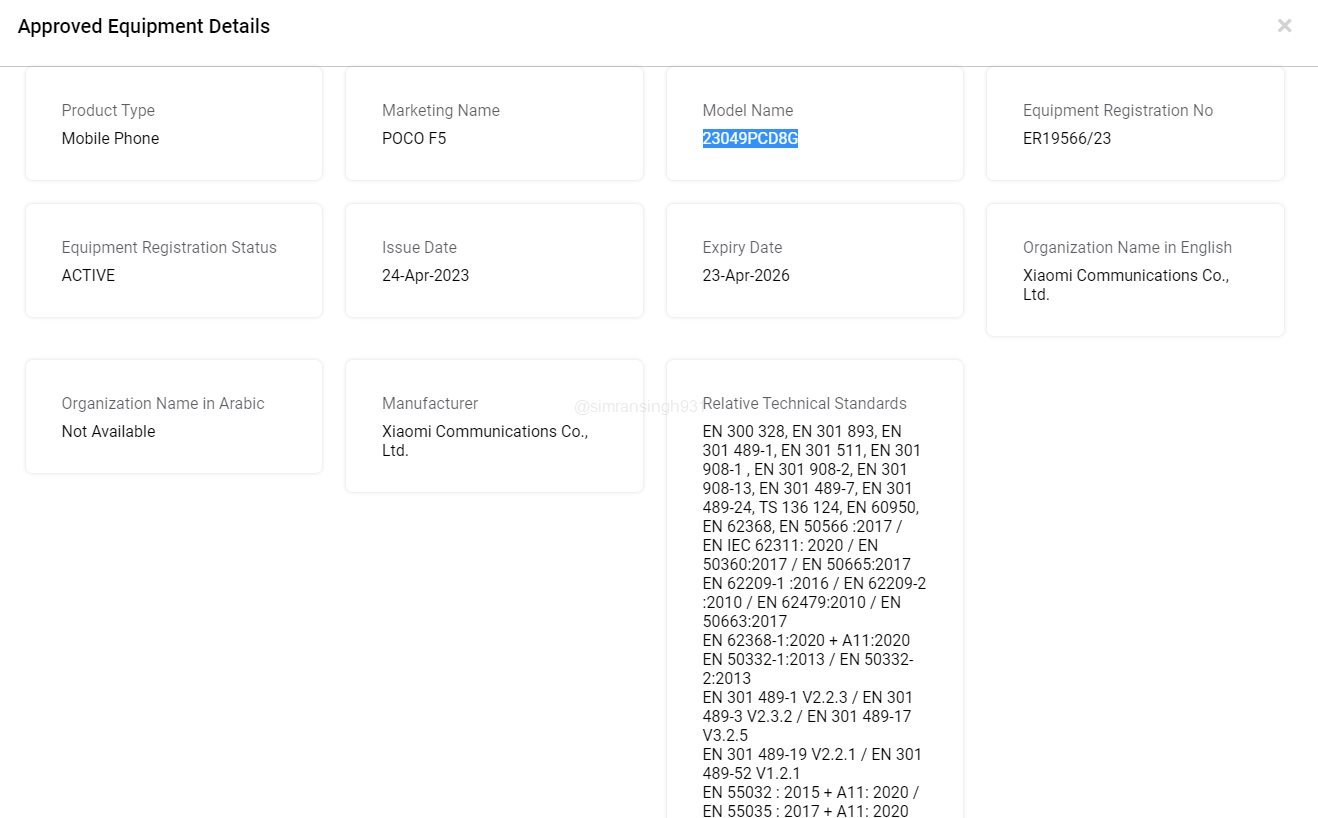Click the line "EN 62209-1 :2016 / EN 62209-2"
This screenshot has height=818, width=1318.
[814, 584]
